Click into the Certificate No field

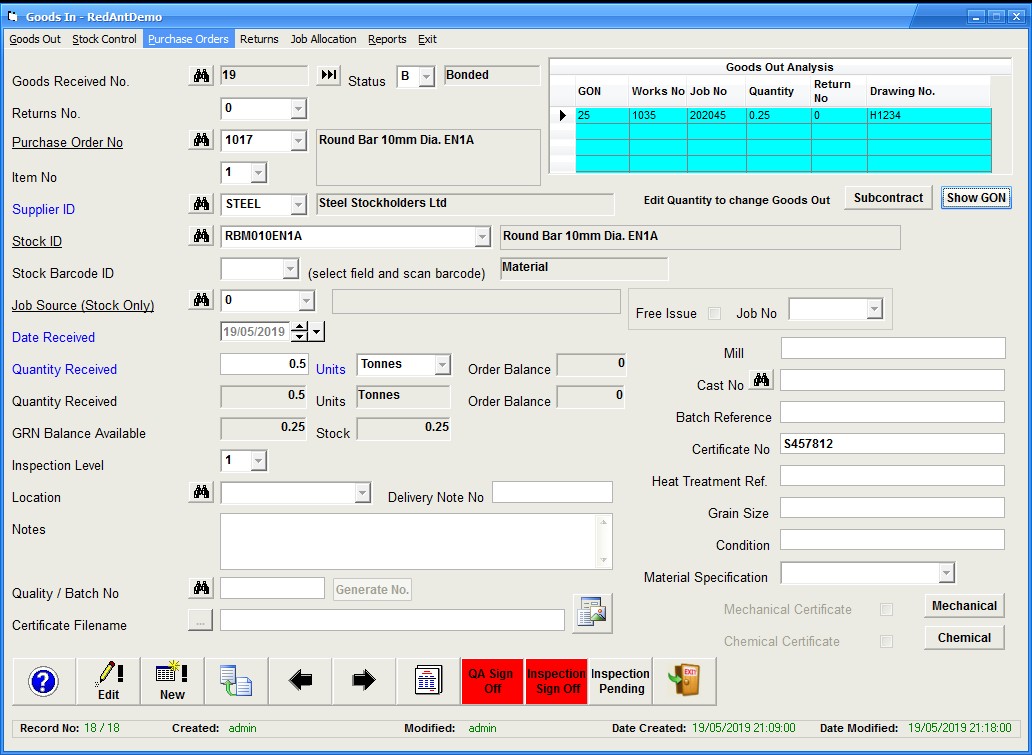(x=892, y=444)
